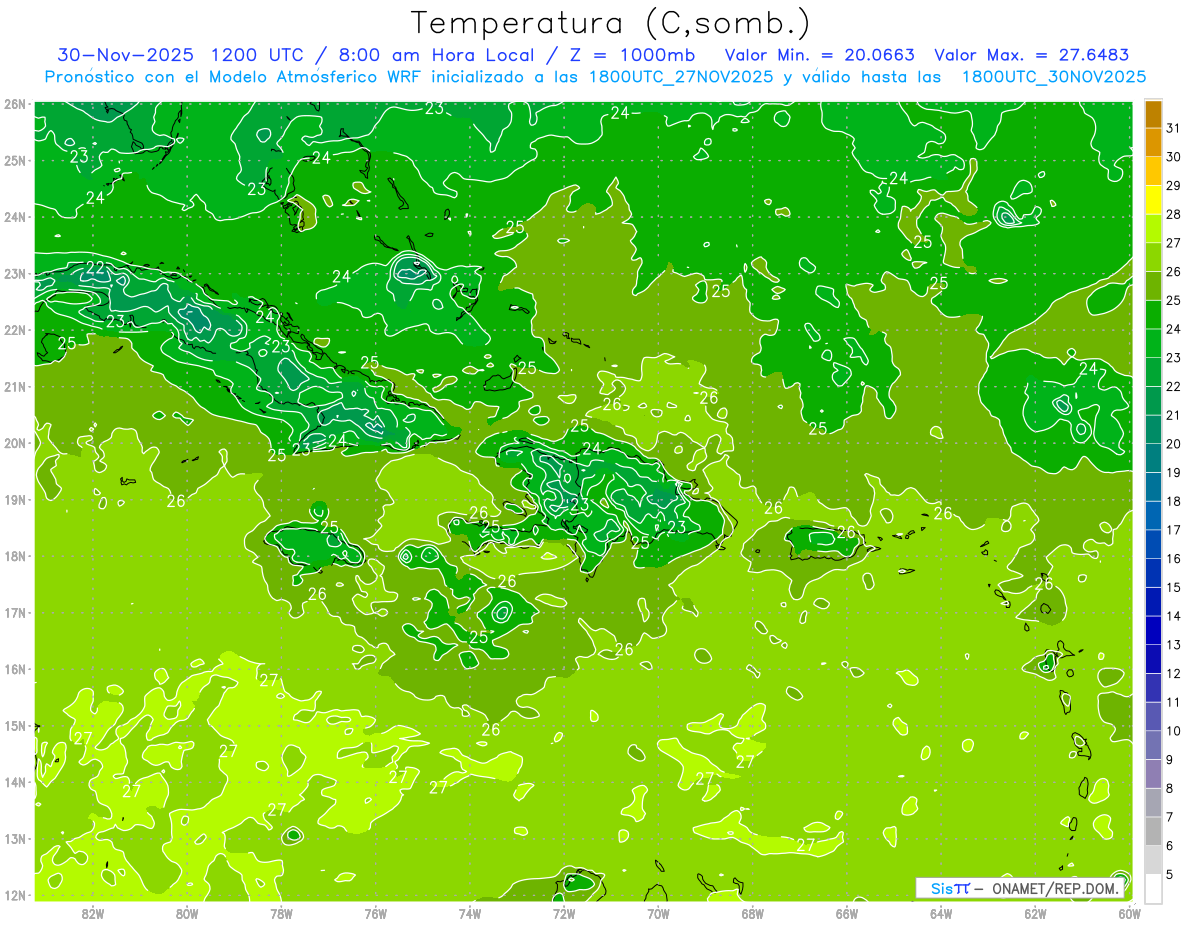Click the 5 value on the color scale

1170,874
